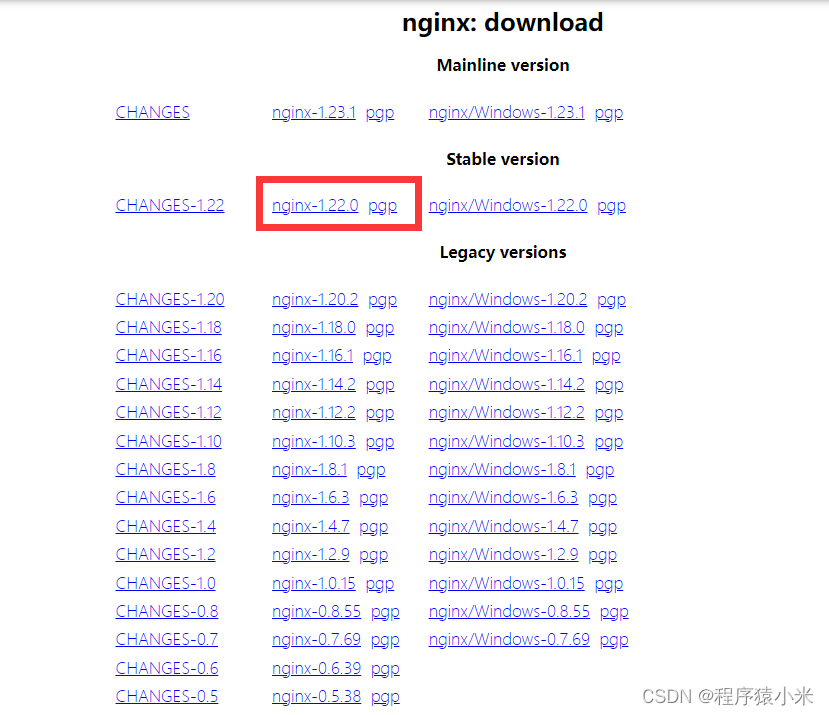Download nginx/Windows-1.14.2
829x715 pixels.
[x=506, y=384]
